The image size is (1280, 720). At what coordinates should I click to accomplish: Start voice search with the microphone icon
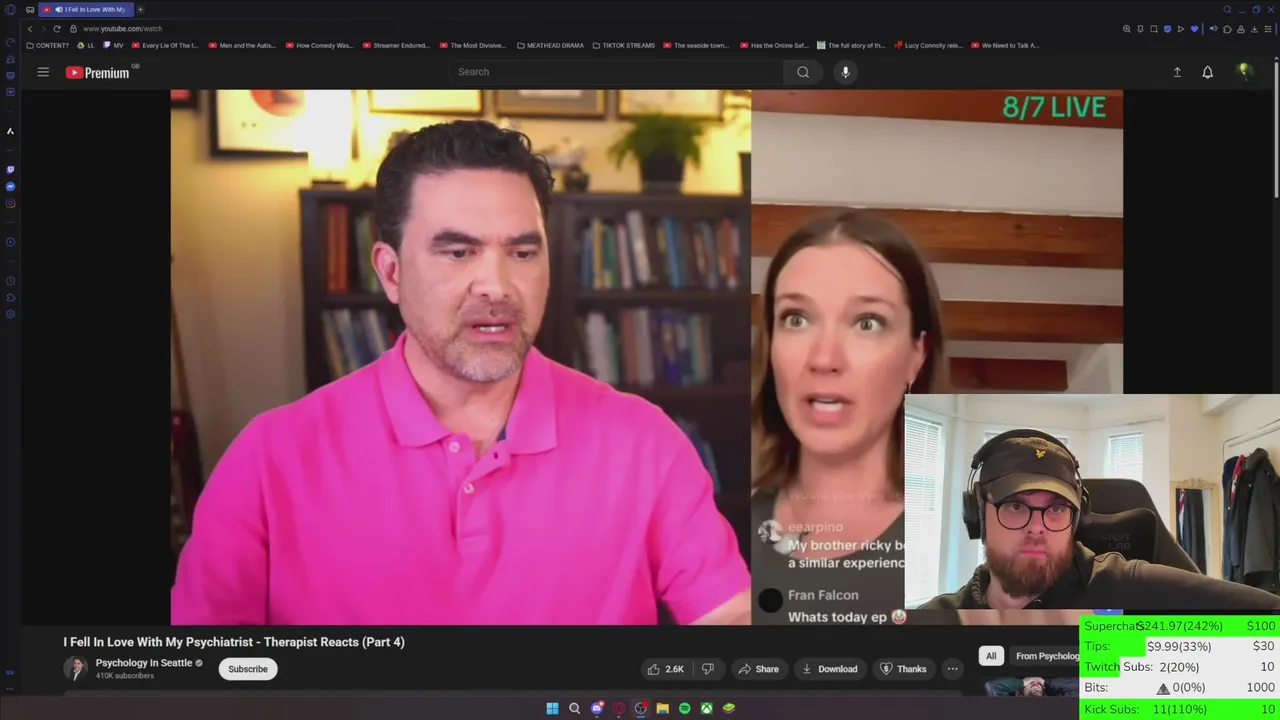(845, 72)
